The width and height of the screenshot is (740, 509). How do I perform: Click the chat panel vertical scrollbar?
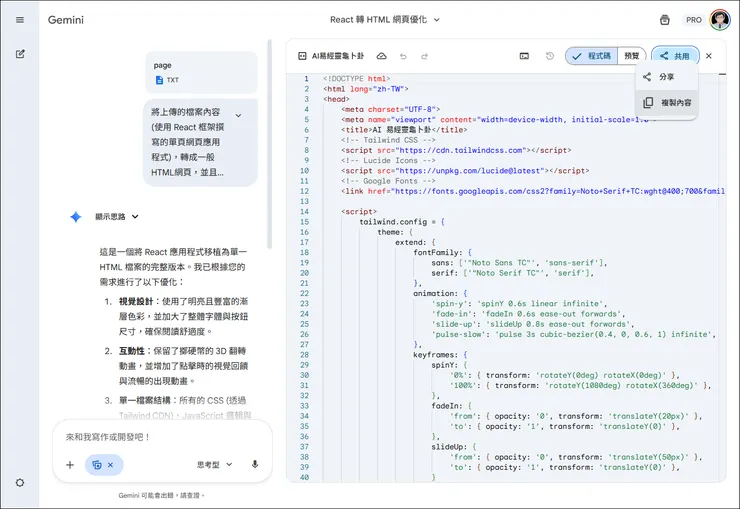(269, 144)
